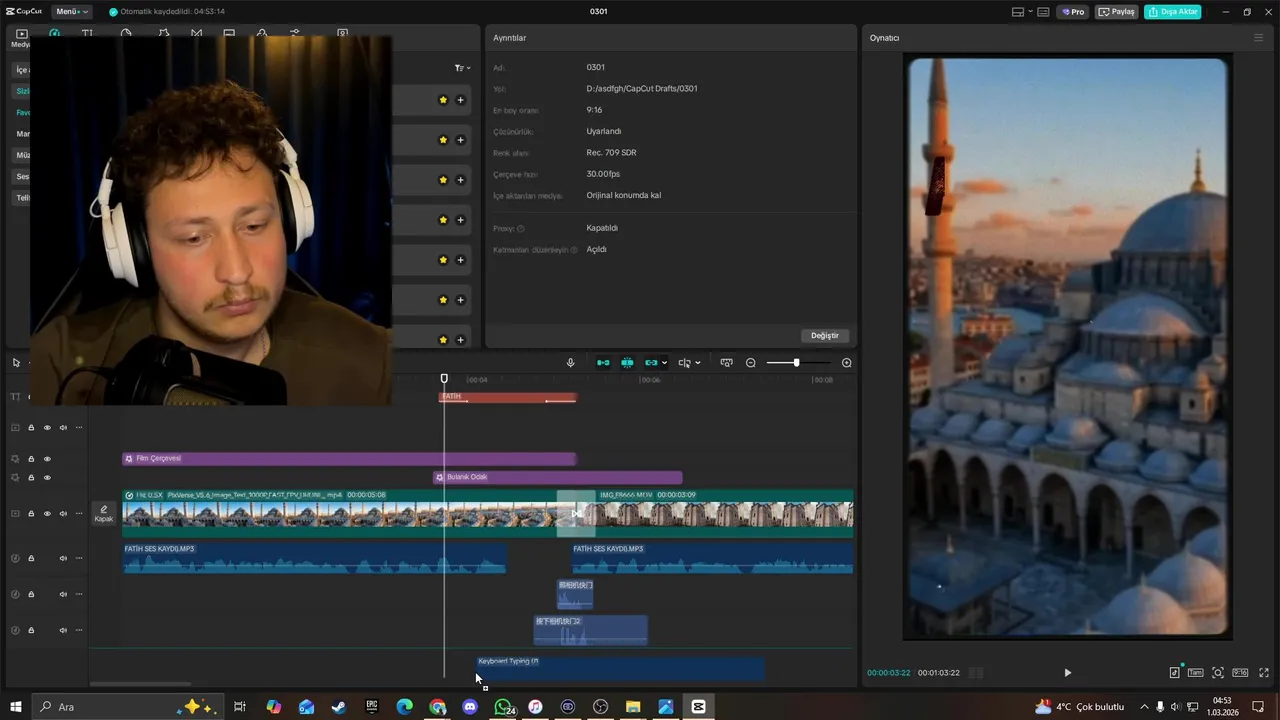Click the Pro membership button

coord(1073,12)
